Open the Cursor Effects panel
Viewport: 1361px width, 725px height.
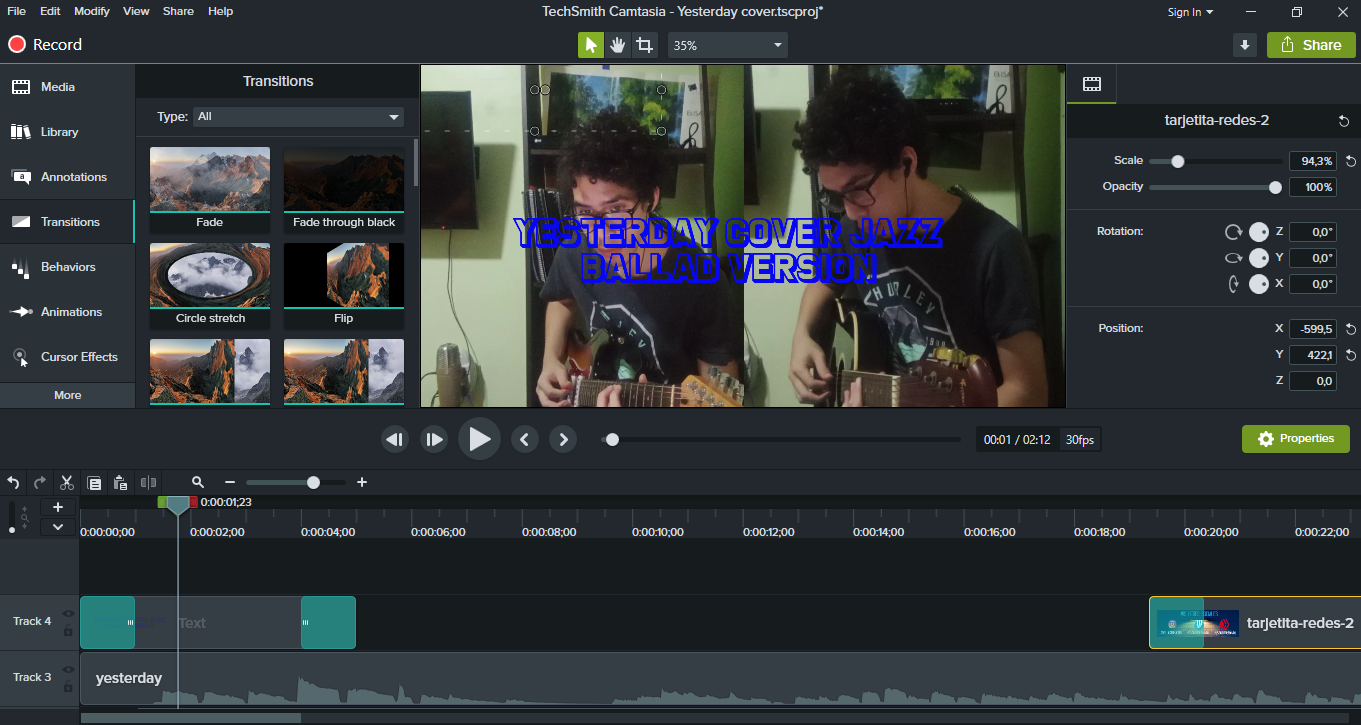tap(67, 357)
